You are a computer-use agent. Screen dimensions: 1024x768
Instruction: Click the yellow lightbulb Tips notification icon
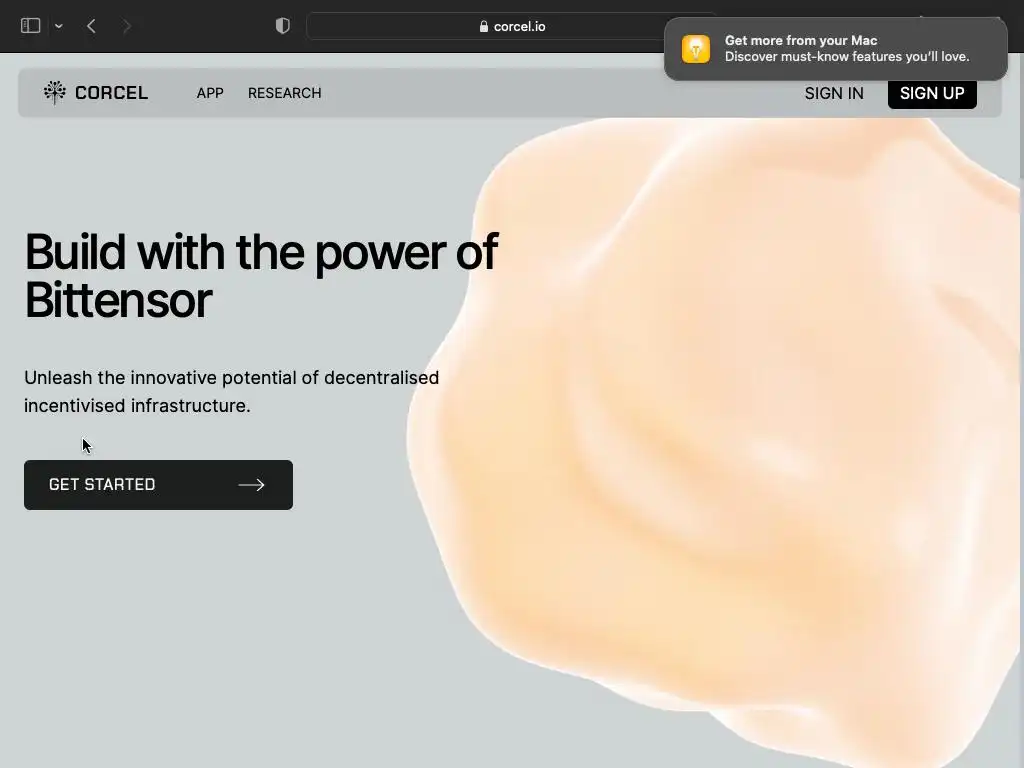point(696,49)
